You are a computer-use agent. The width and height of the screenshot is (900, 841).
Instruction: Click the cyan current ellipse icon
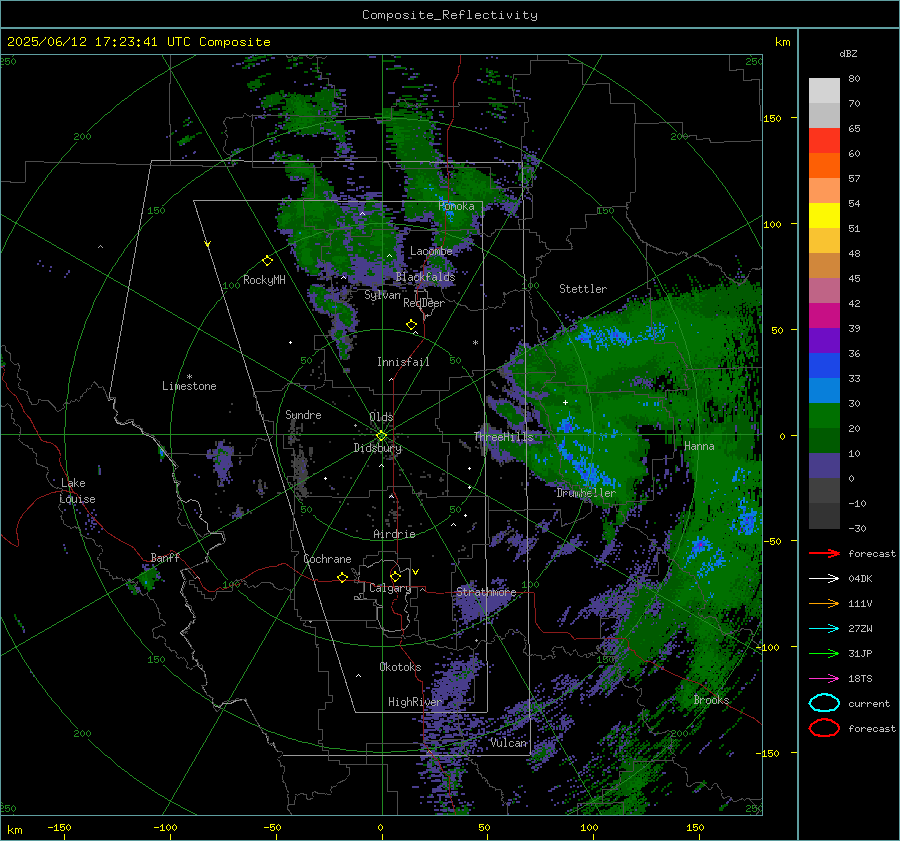pos(824,703)
